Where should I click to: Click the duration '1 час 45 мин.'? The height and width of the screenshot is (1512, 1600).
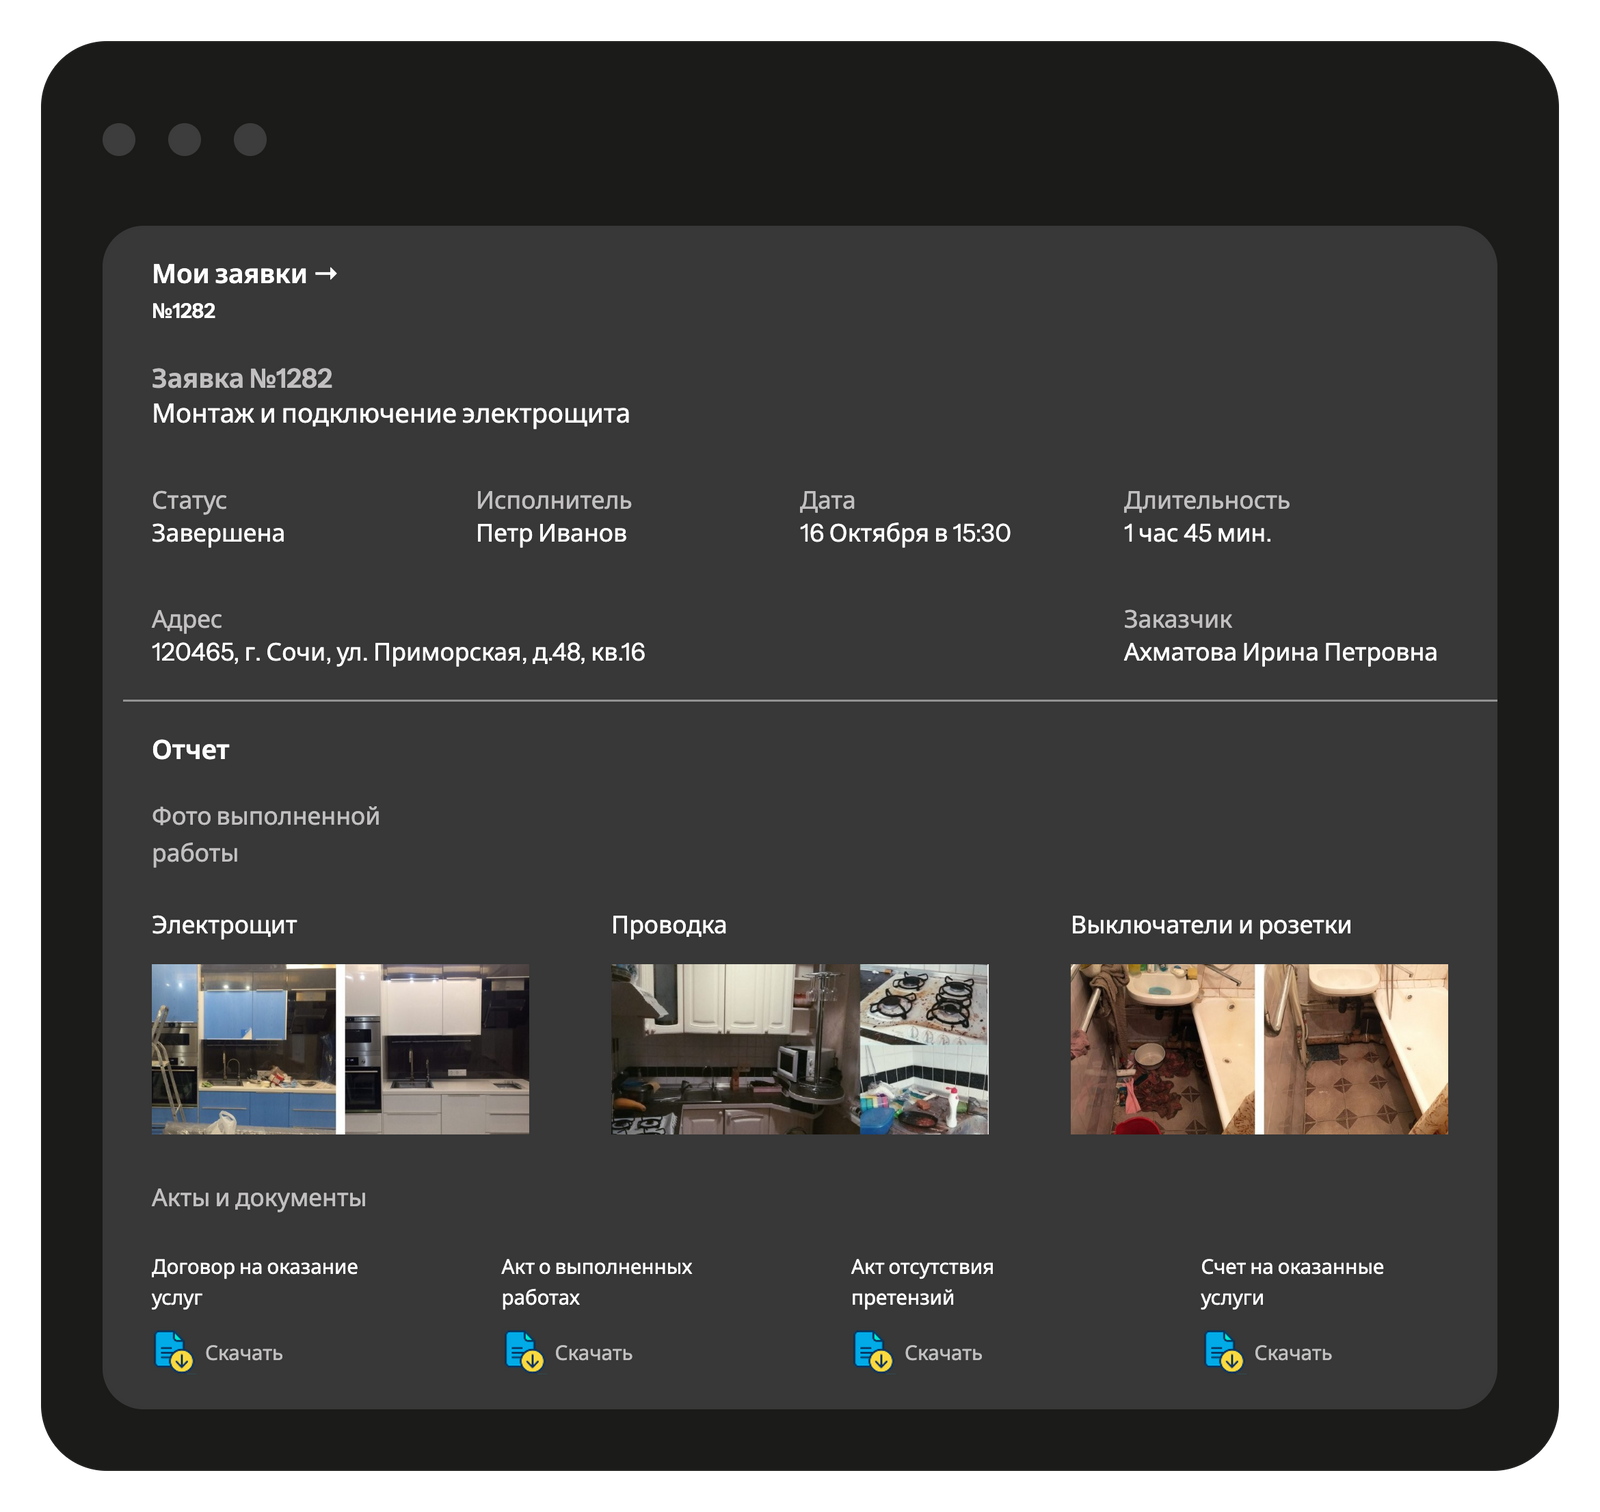pyautogui.click(x=1197, y=533)
